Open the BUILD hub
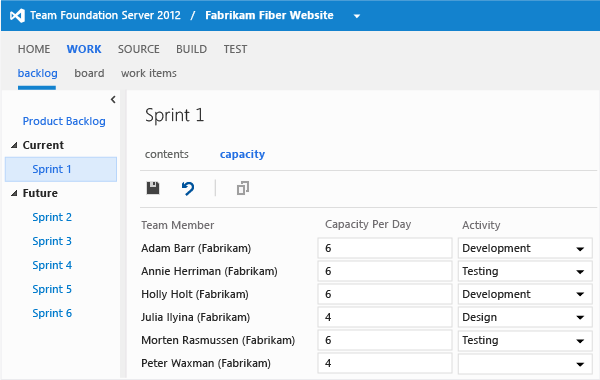Viewport: 600px width, 380px height. click(191, 49)
